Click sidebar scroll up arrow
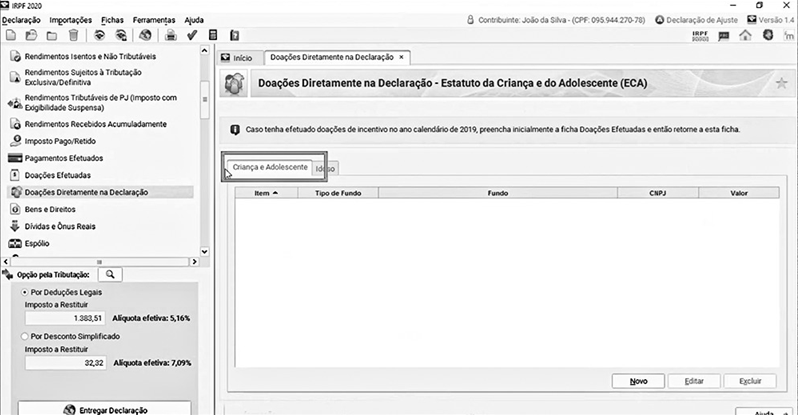The height and width of the screenshot is (415, 798). (x=205, y=50)
